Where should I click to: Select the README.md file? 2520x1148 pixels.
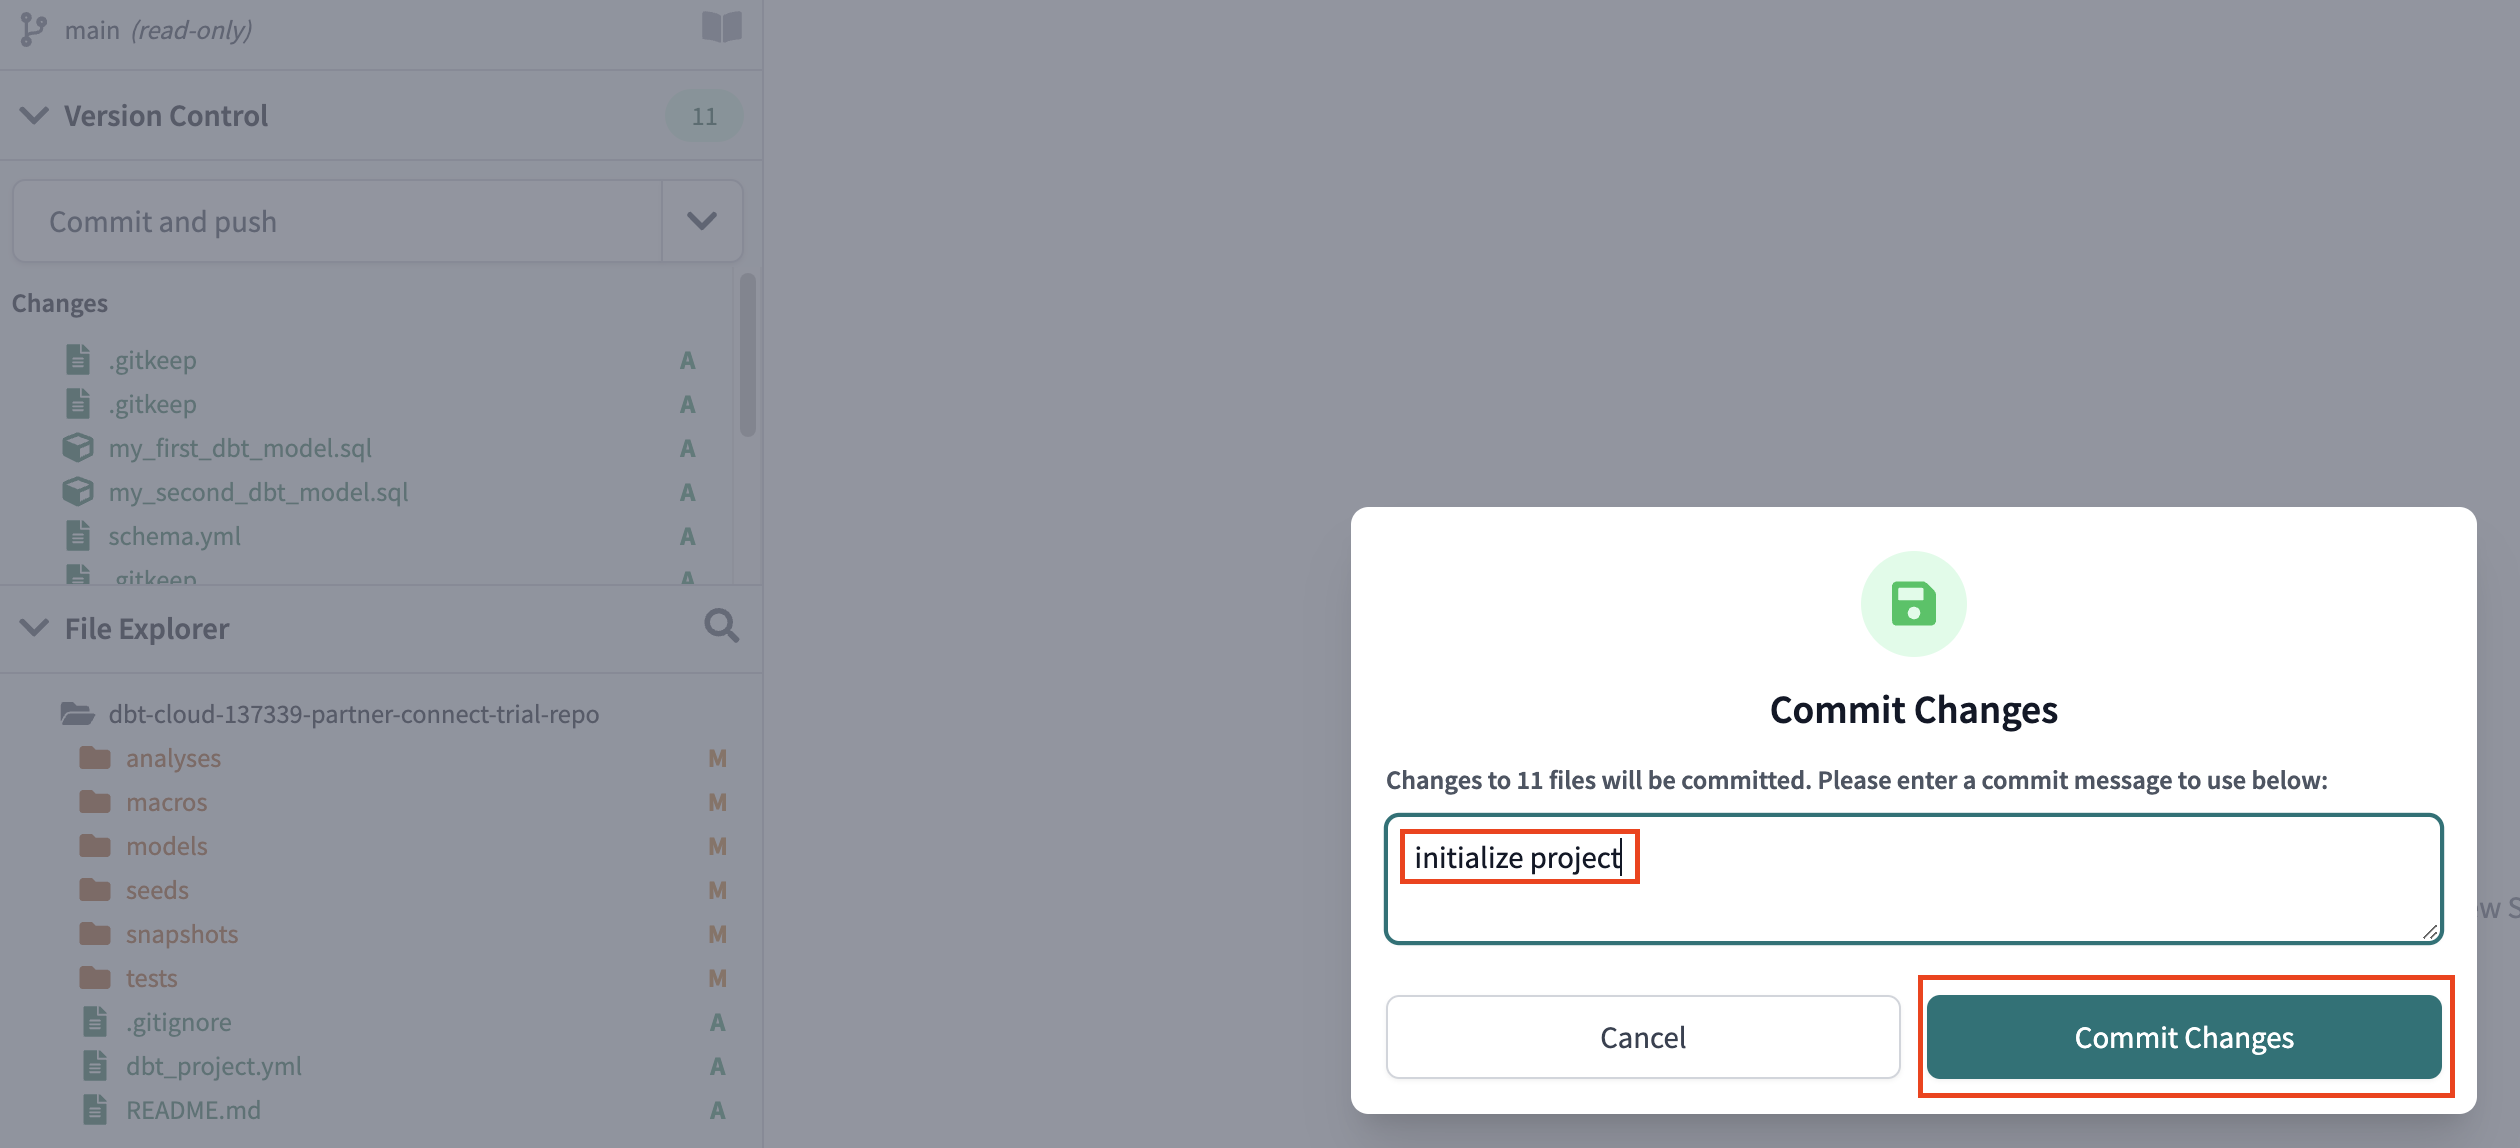(x=193, y=1110)
